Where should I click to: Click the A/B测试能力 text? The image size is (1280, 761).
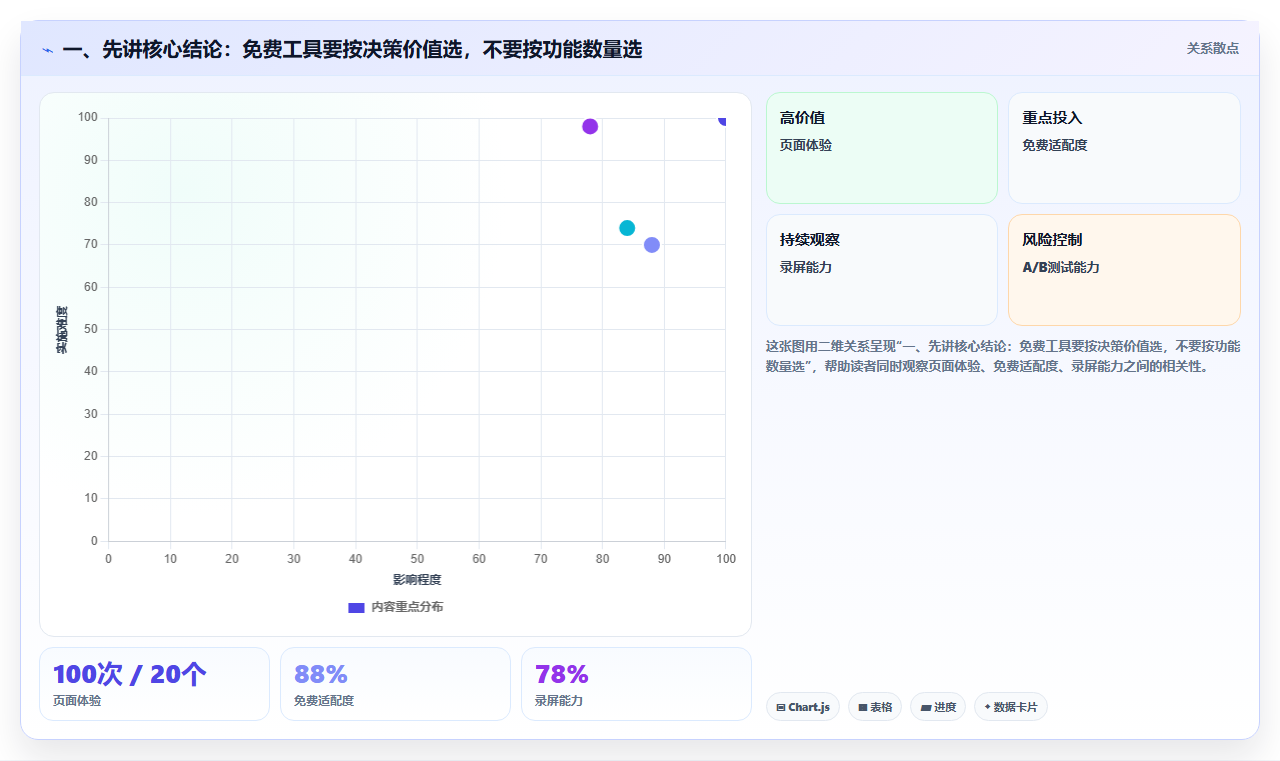[x=1061, y=268]
